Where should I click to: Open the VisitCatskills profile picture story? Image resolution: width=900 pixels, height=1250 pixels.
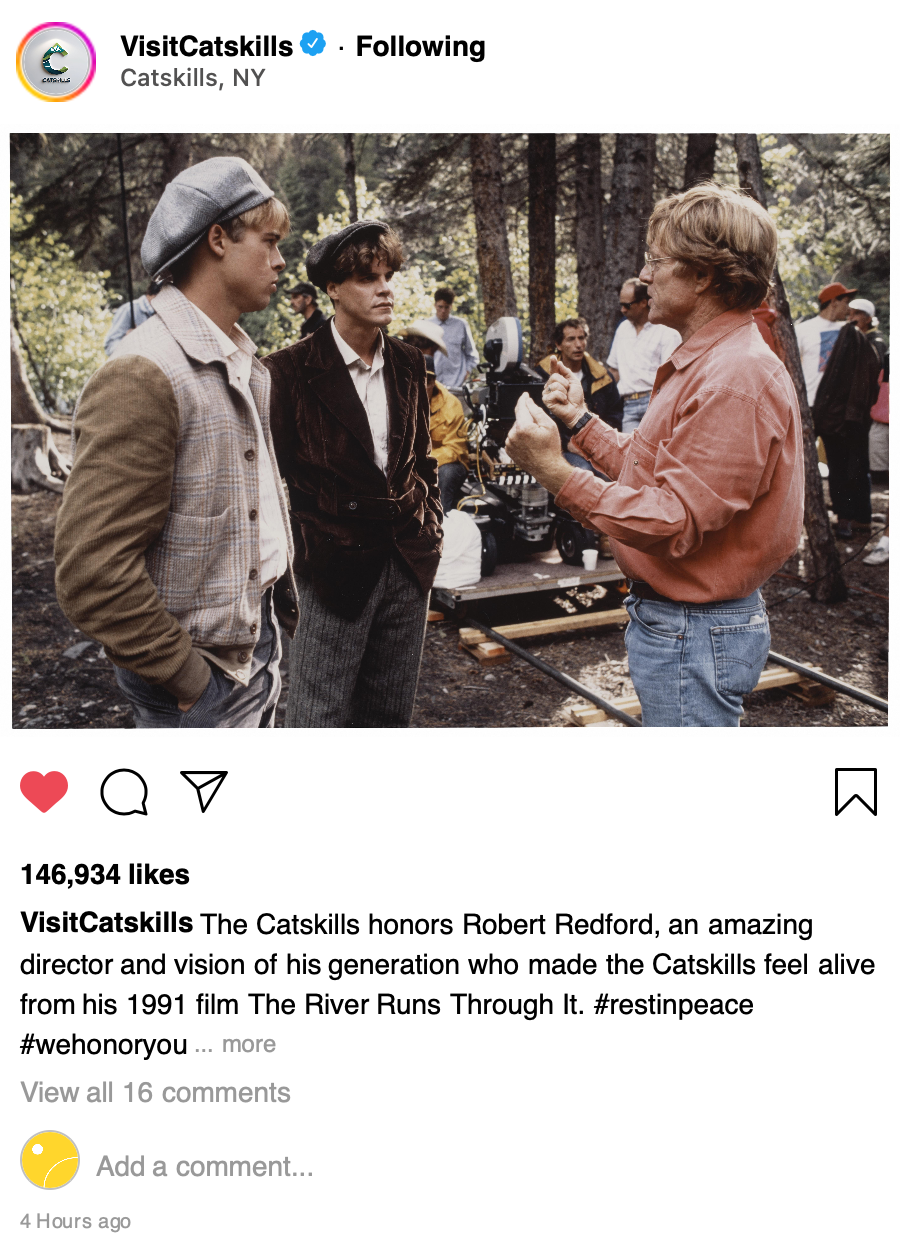tap(56, 62)
